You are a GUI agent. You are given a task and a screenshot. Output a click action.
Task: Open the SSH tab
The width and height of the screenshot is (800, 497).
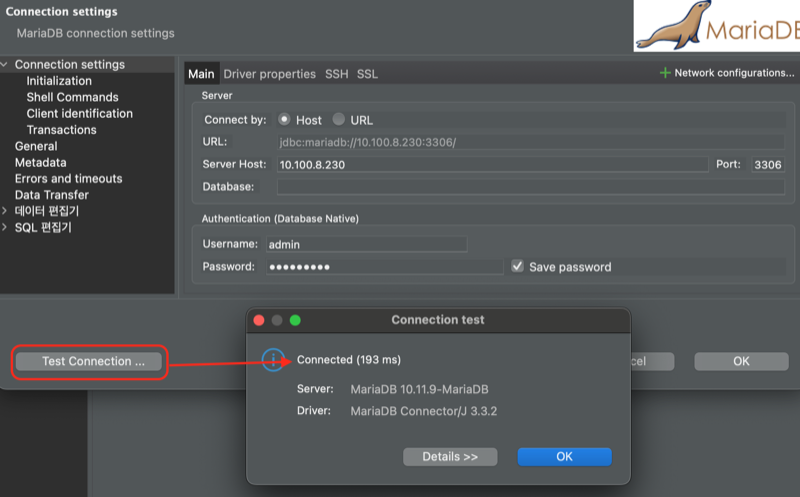click(x=337, y=74)
